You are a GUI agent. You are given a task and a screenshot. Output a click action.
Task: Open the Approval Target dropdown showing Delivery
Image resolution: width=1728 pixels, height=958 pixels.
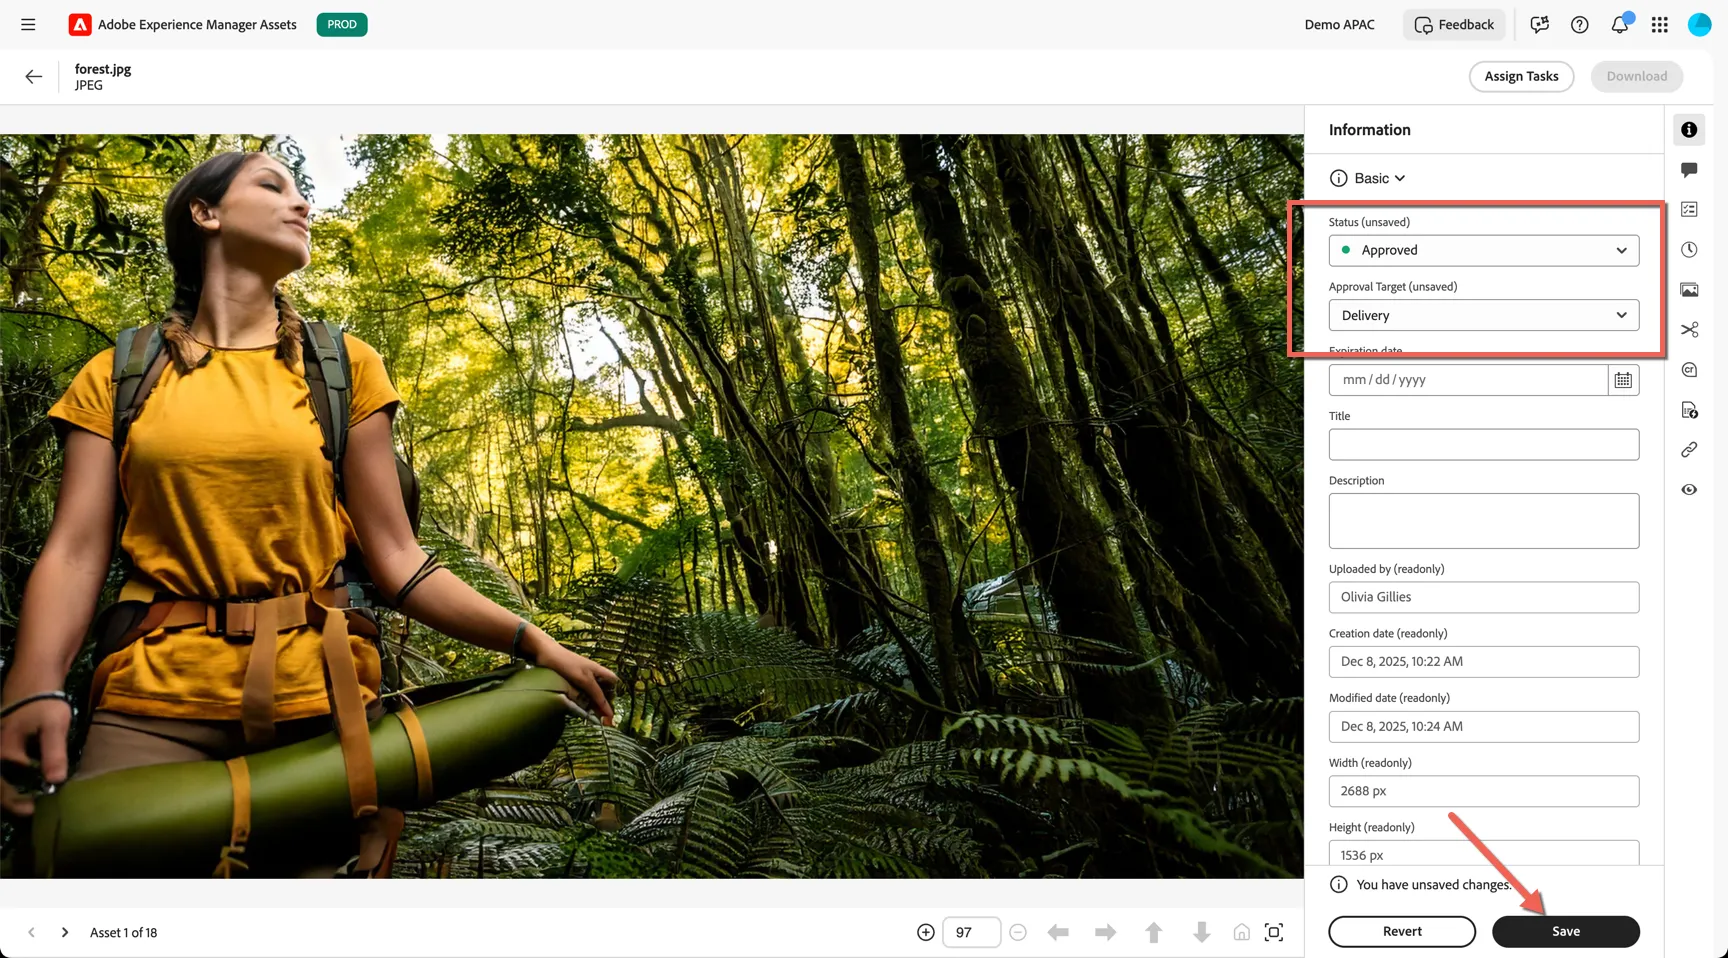(x=1484, y=315)
